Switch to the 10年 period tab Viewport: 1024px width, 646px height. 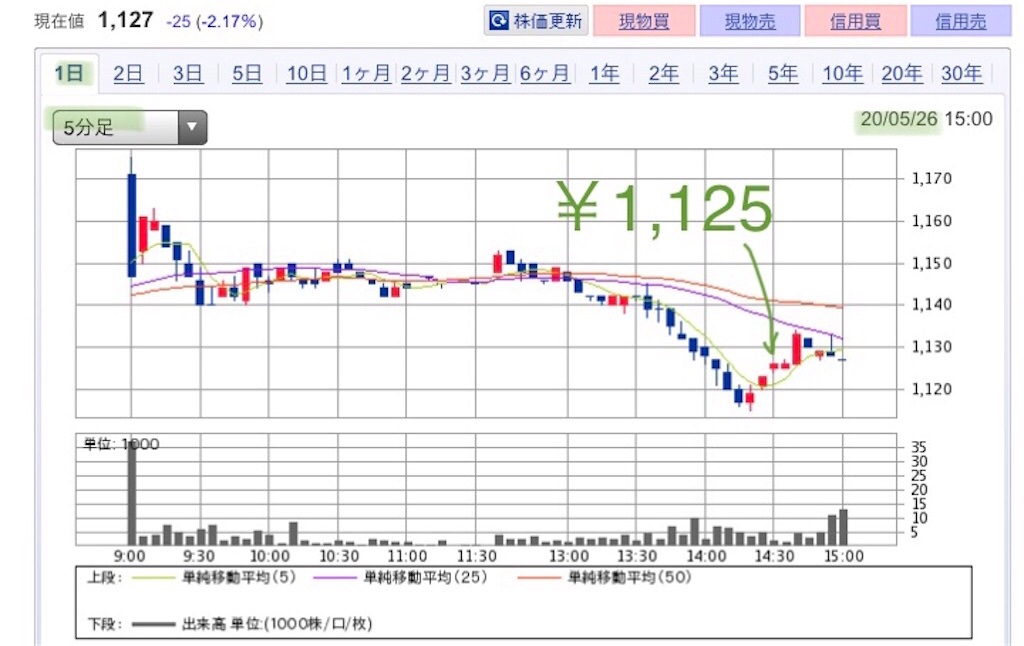coord(842,73)
